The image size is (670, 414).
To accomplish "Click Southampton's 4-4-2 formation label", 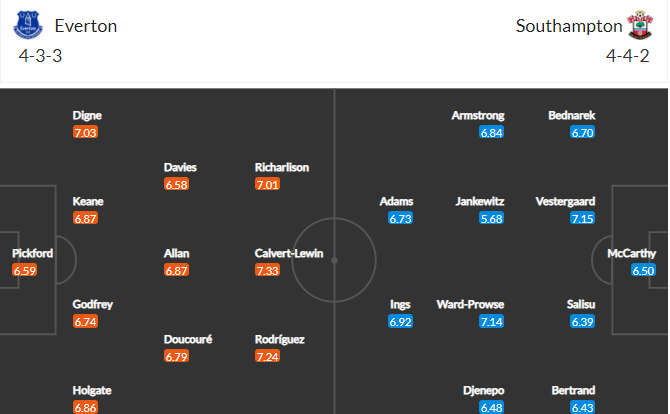I will click(627, 56).
